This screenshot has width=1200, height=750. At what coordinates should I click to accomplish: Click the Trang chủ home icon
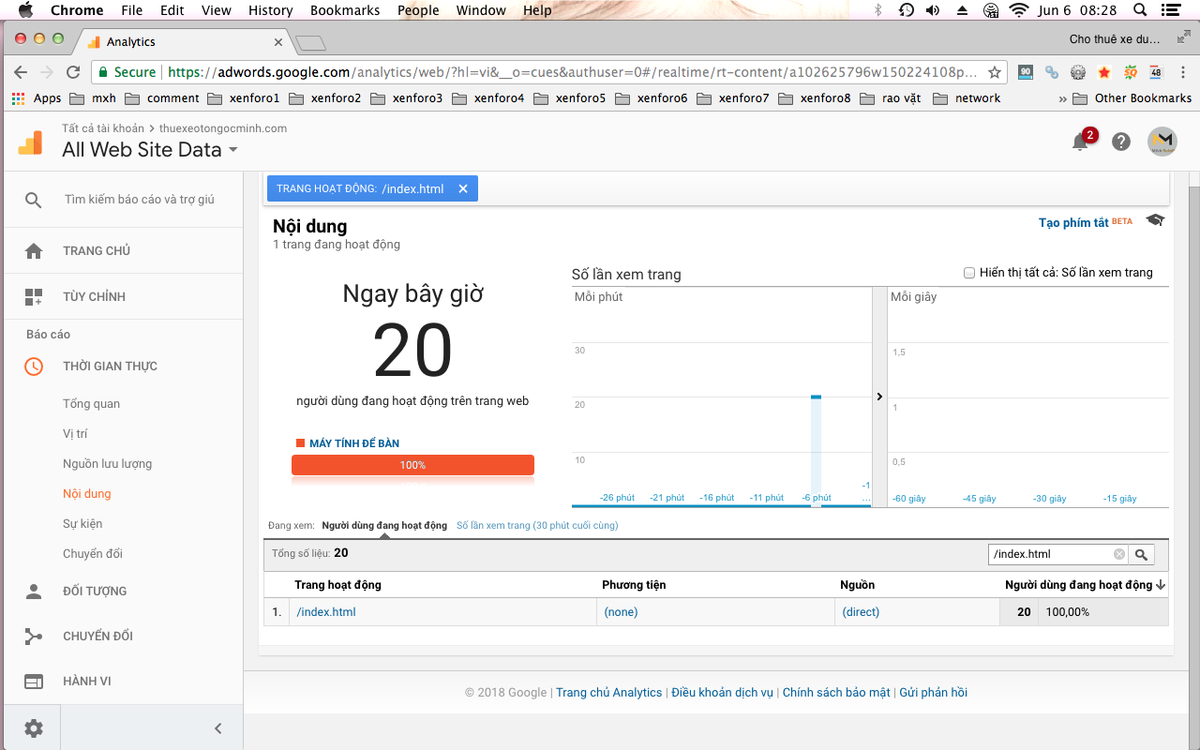point(33,251)
